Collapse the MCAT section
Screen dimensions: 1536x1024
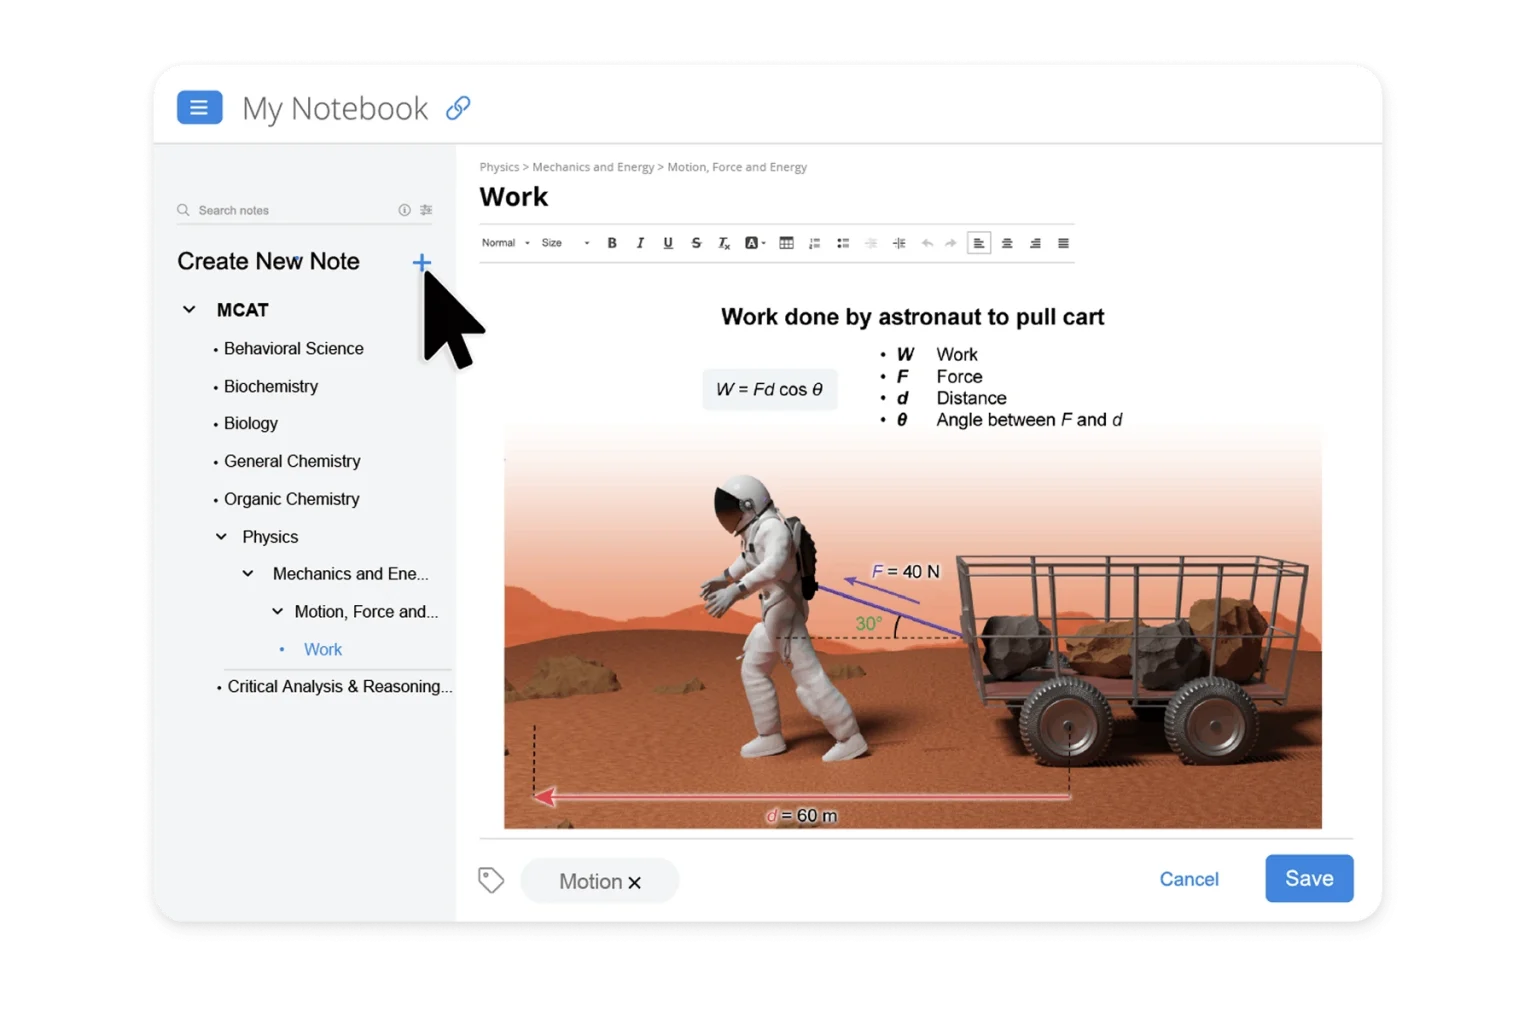[189, 310]
